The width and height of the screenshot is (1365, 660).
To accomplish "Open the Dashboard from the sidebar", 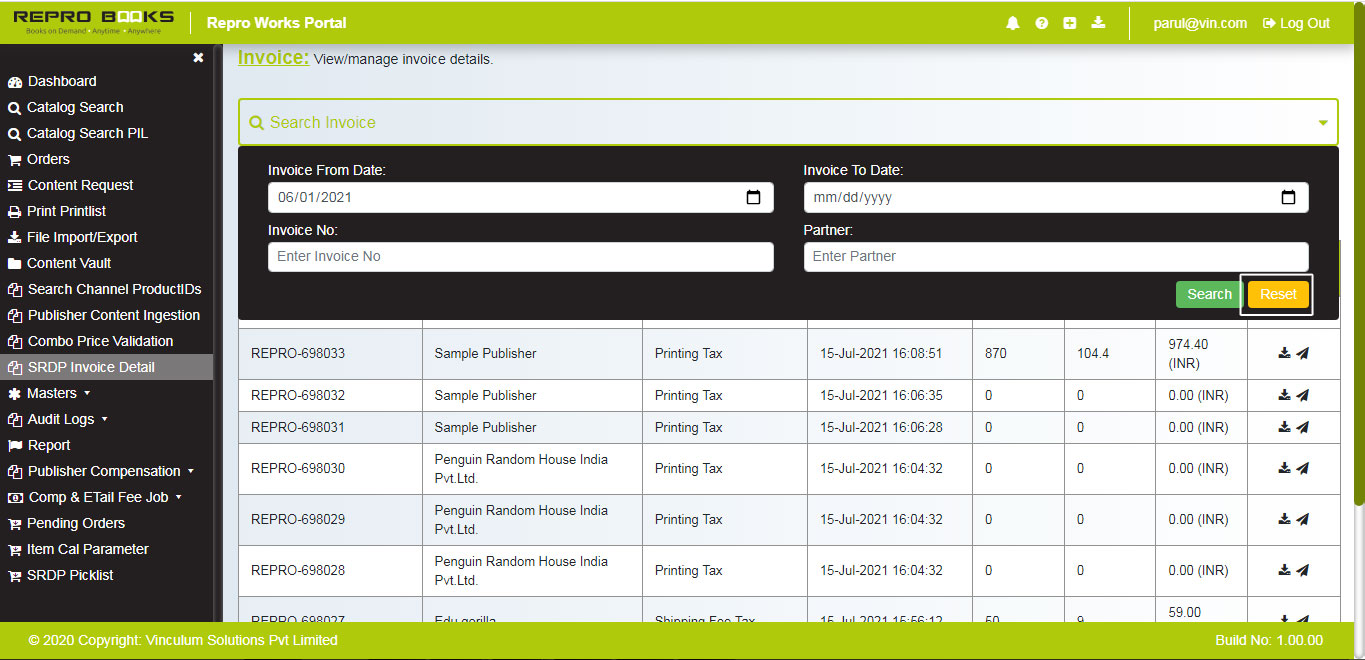I will point(62,81).
